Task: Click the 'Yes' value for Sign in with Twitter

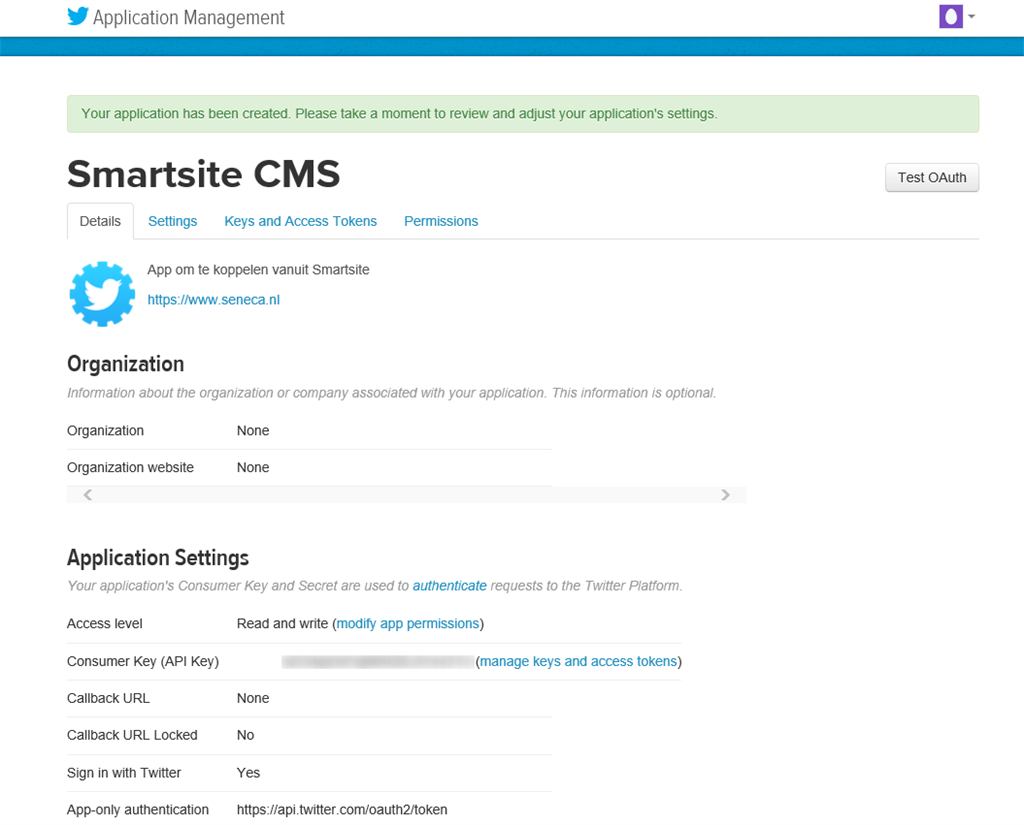Action: click(248, 773)
